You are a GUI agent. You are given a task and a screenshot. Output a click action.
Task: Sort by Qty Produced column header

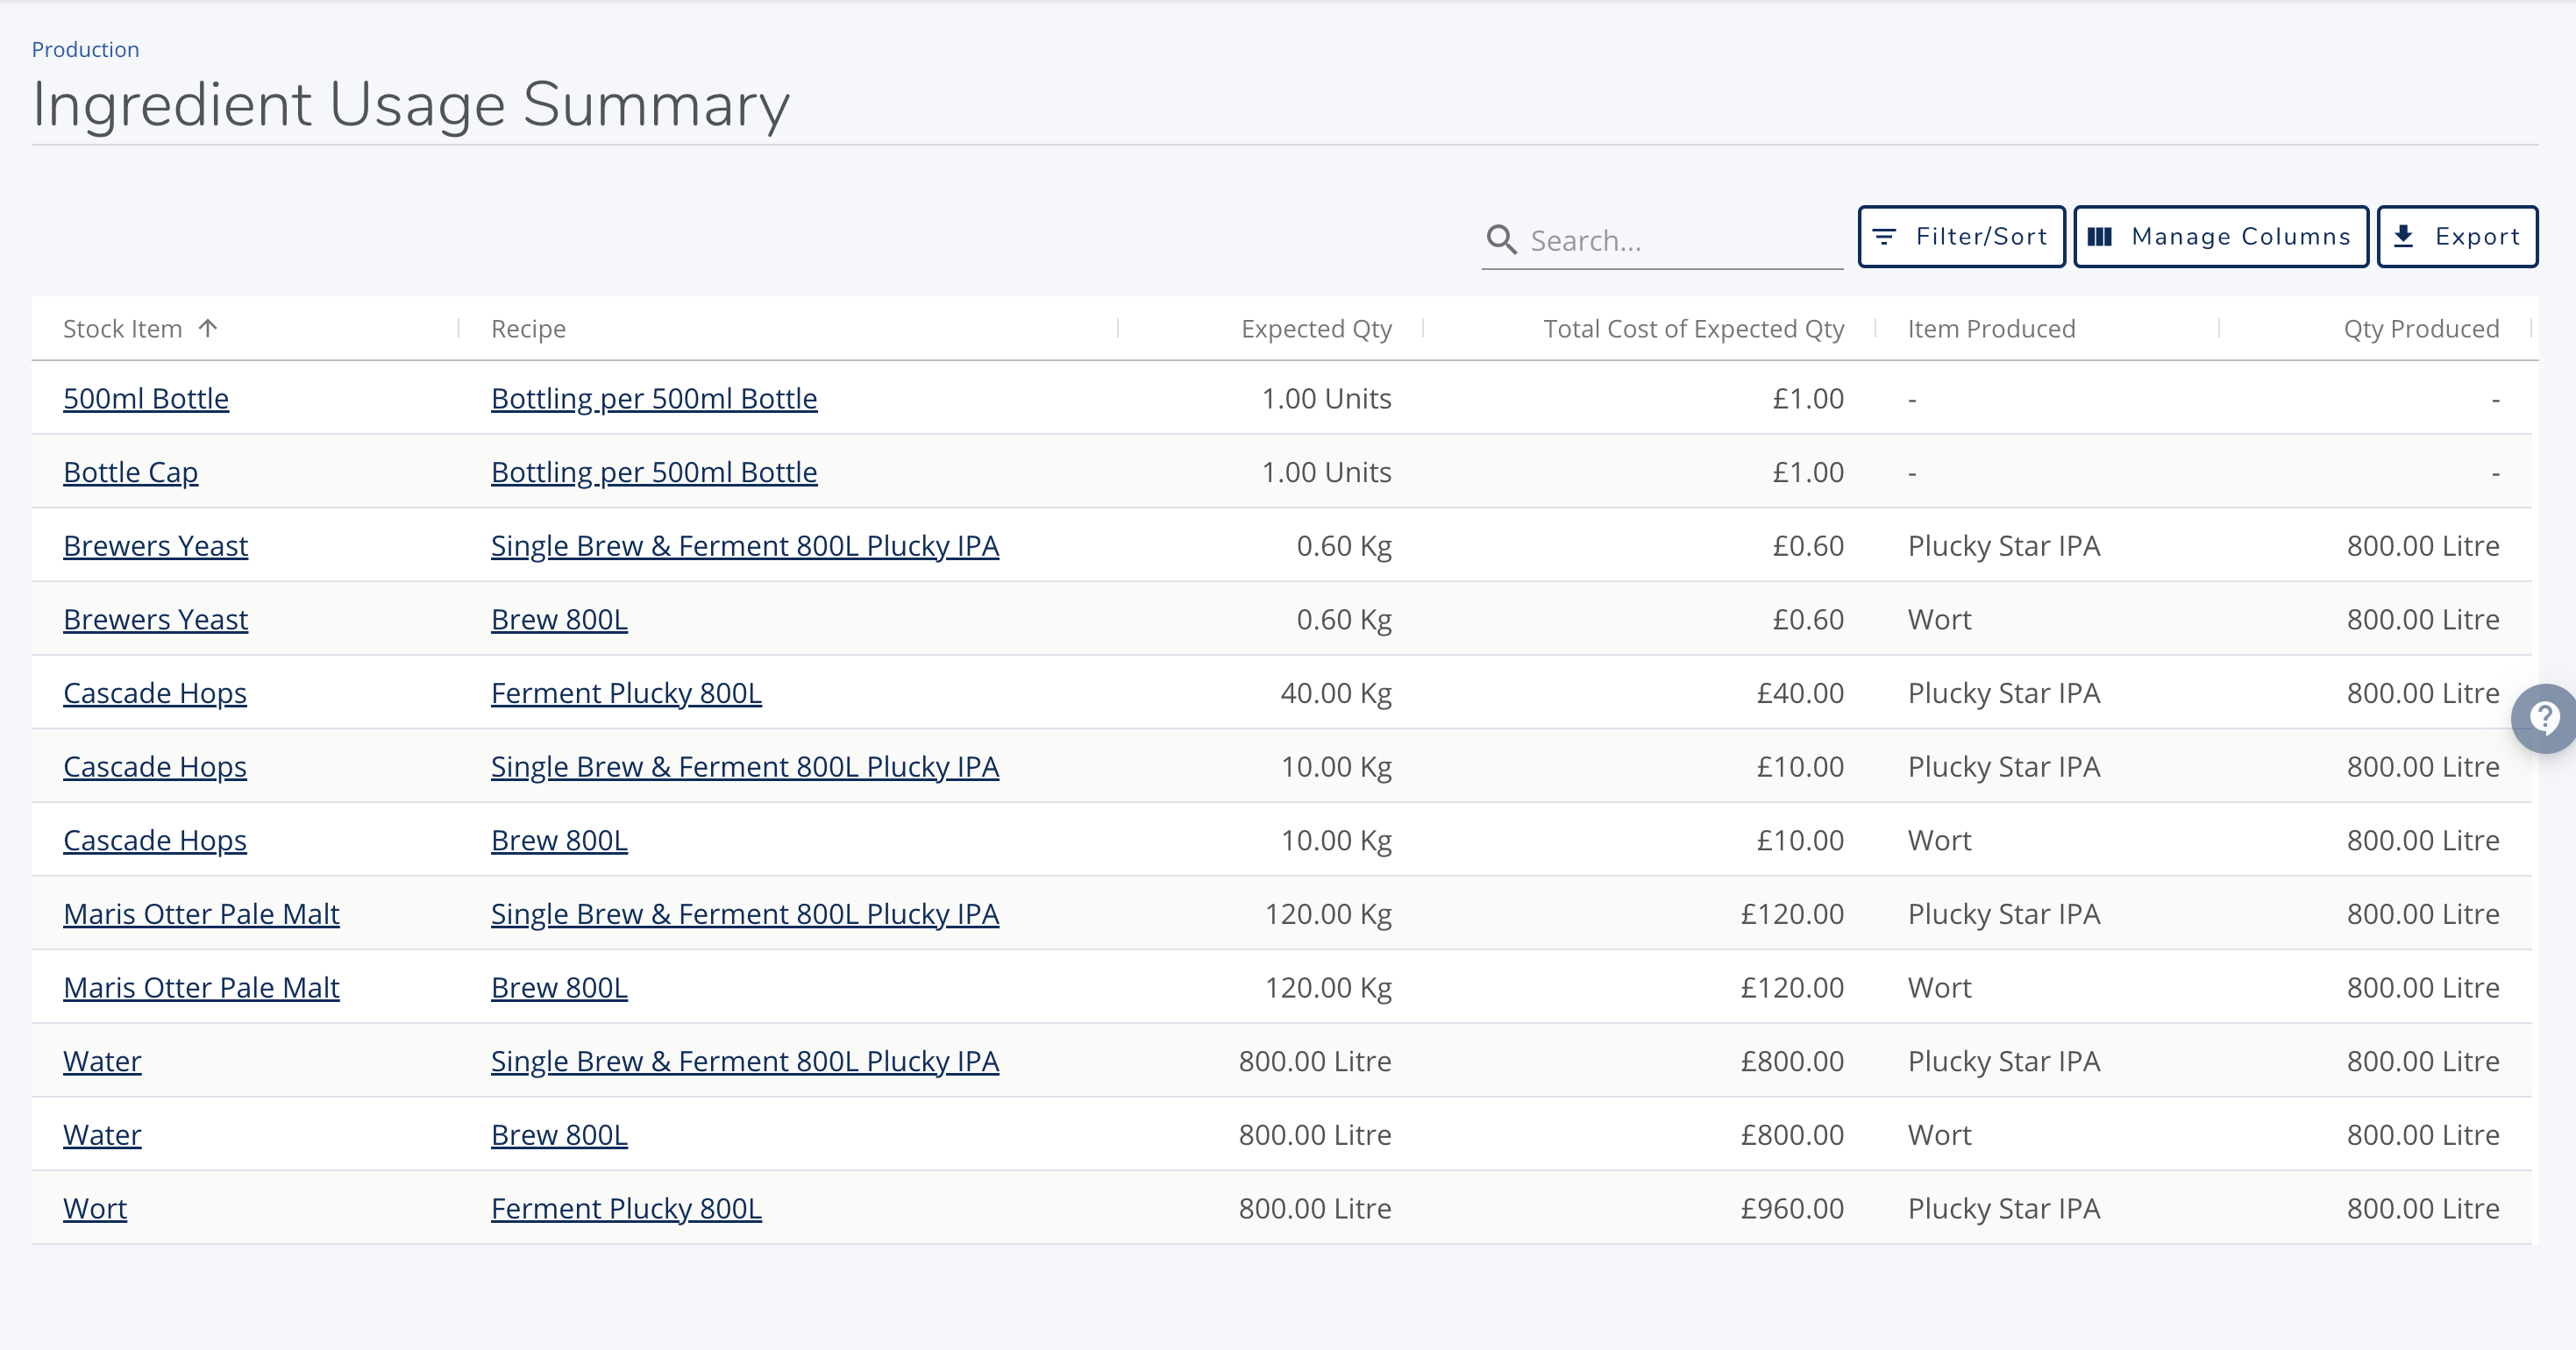2421,329
